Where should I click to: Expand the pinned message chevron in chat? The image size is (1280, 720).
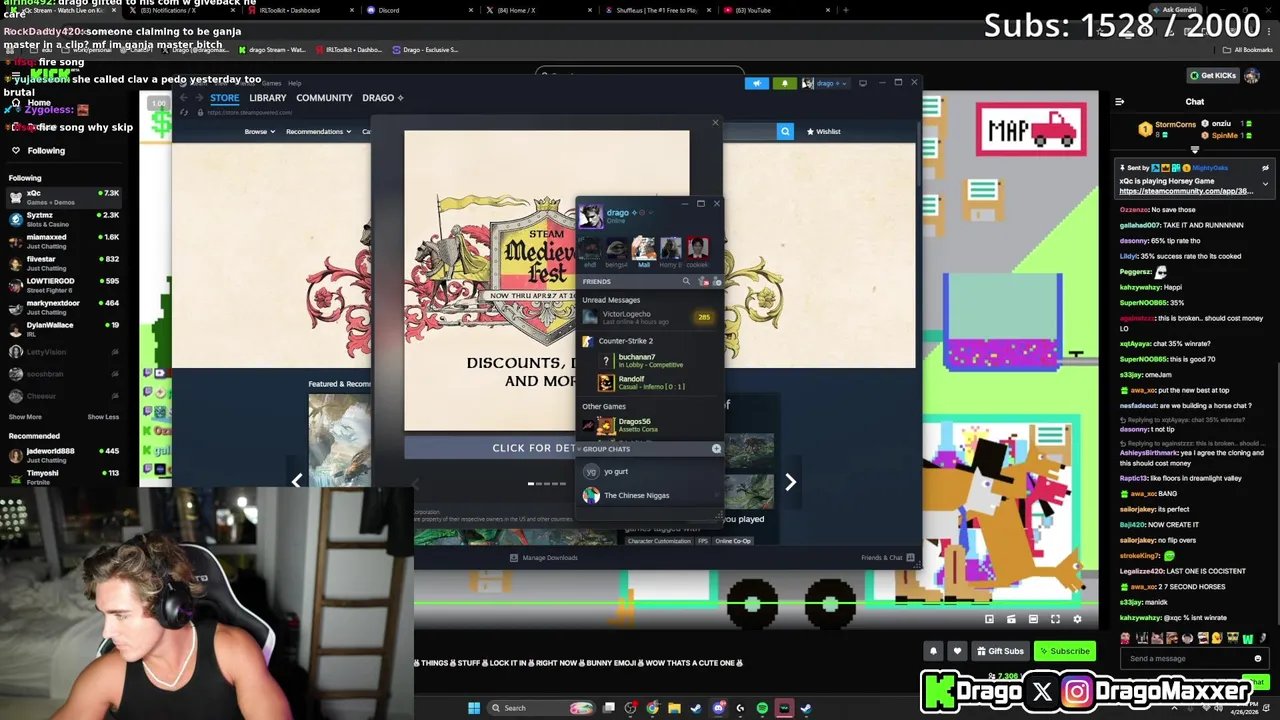coord(1265,184)
